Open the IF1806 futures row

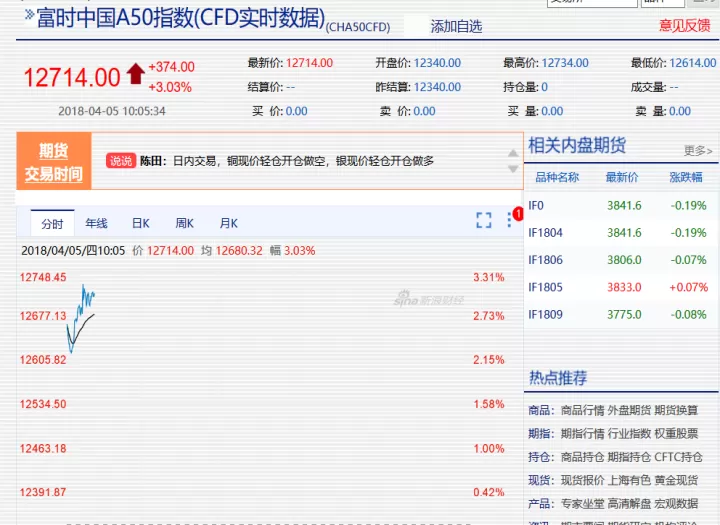(621, 260)
